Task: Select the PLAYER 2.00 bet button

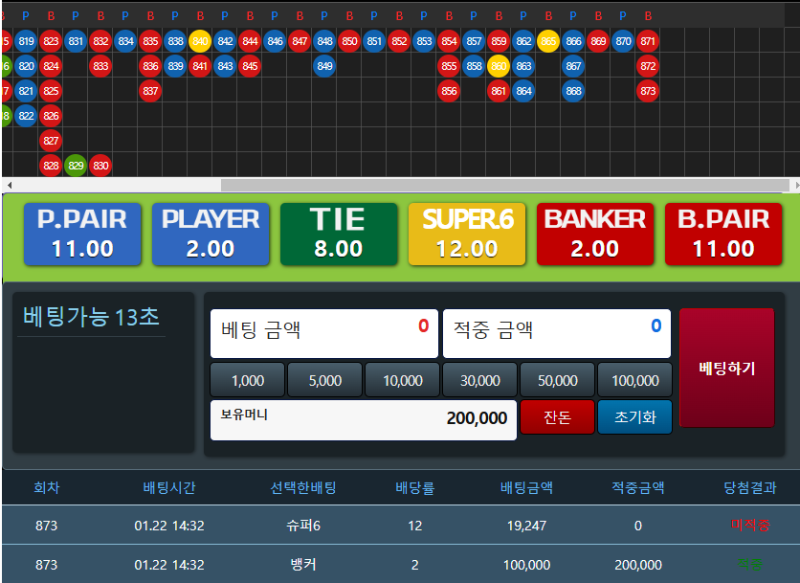Action: coord(211,234)
